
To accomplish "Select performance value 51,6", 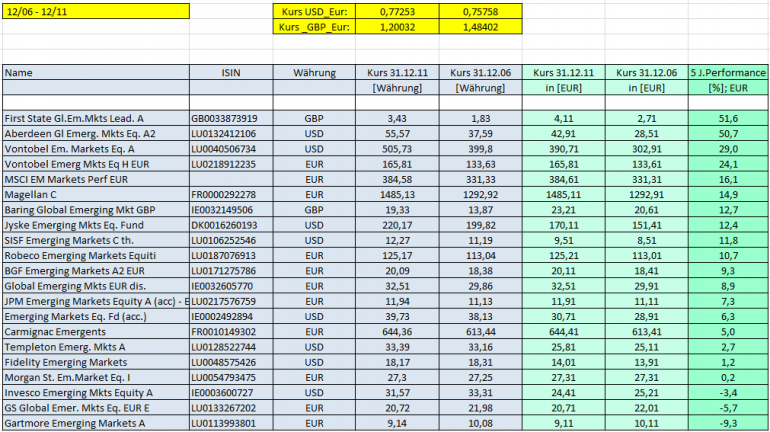I will click(728, 118).
